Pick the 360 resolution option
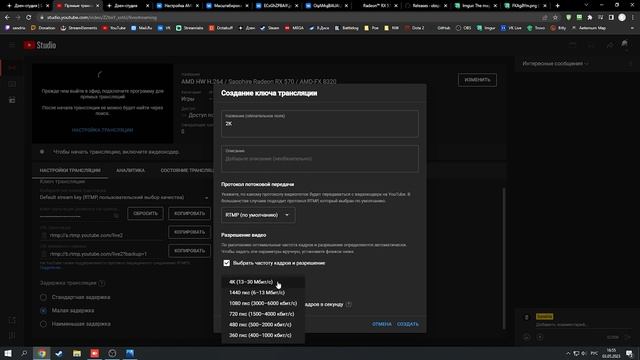Viewport: 640px width, 360px height. (263, 335)
